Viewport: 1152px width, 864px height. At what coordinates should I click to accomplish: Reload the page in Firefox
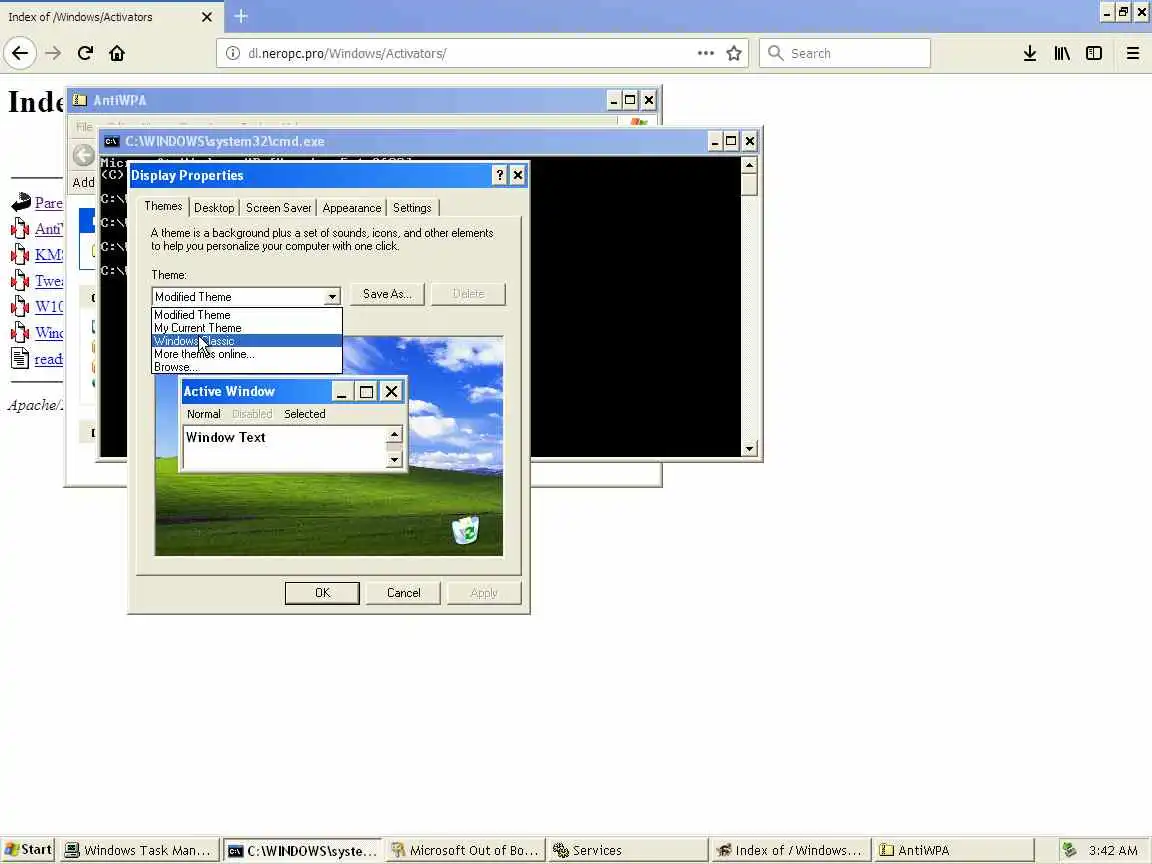pos(85,53)
